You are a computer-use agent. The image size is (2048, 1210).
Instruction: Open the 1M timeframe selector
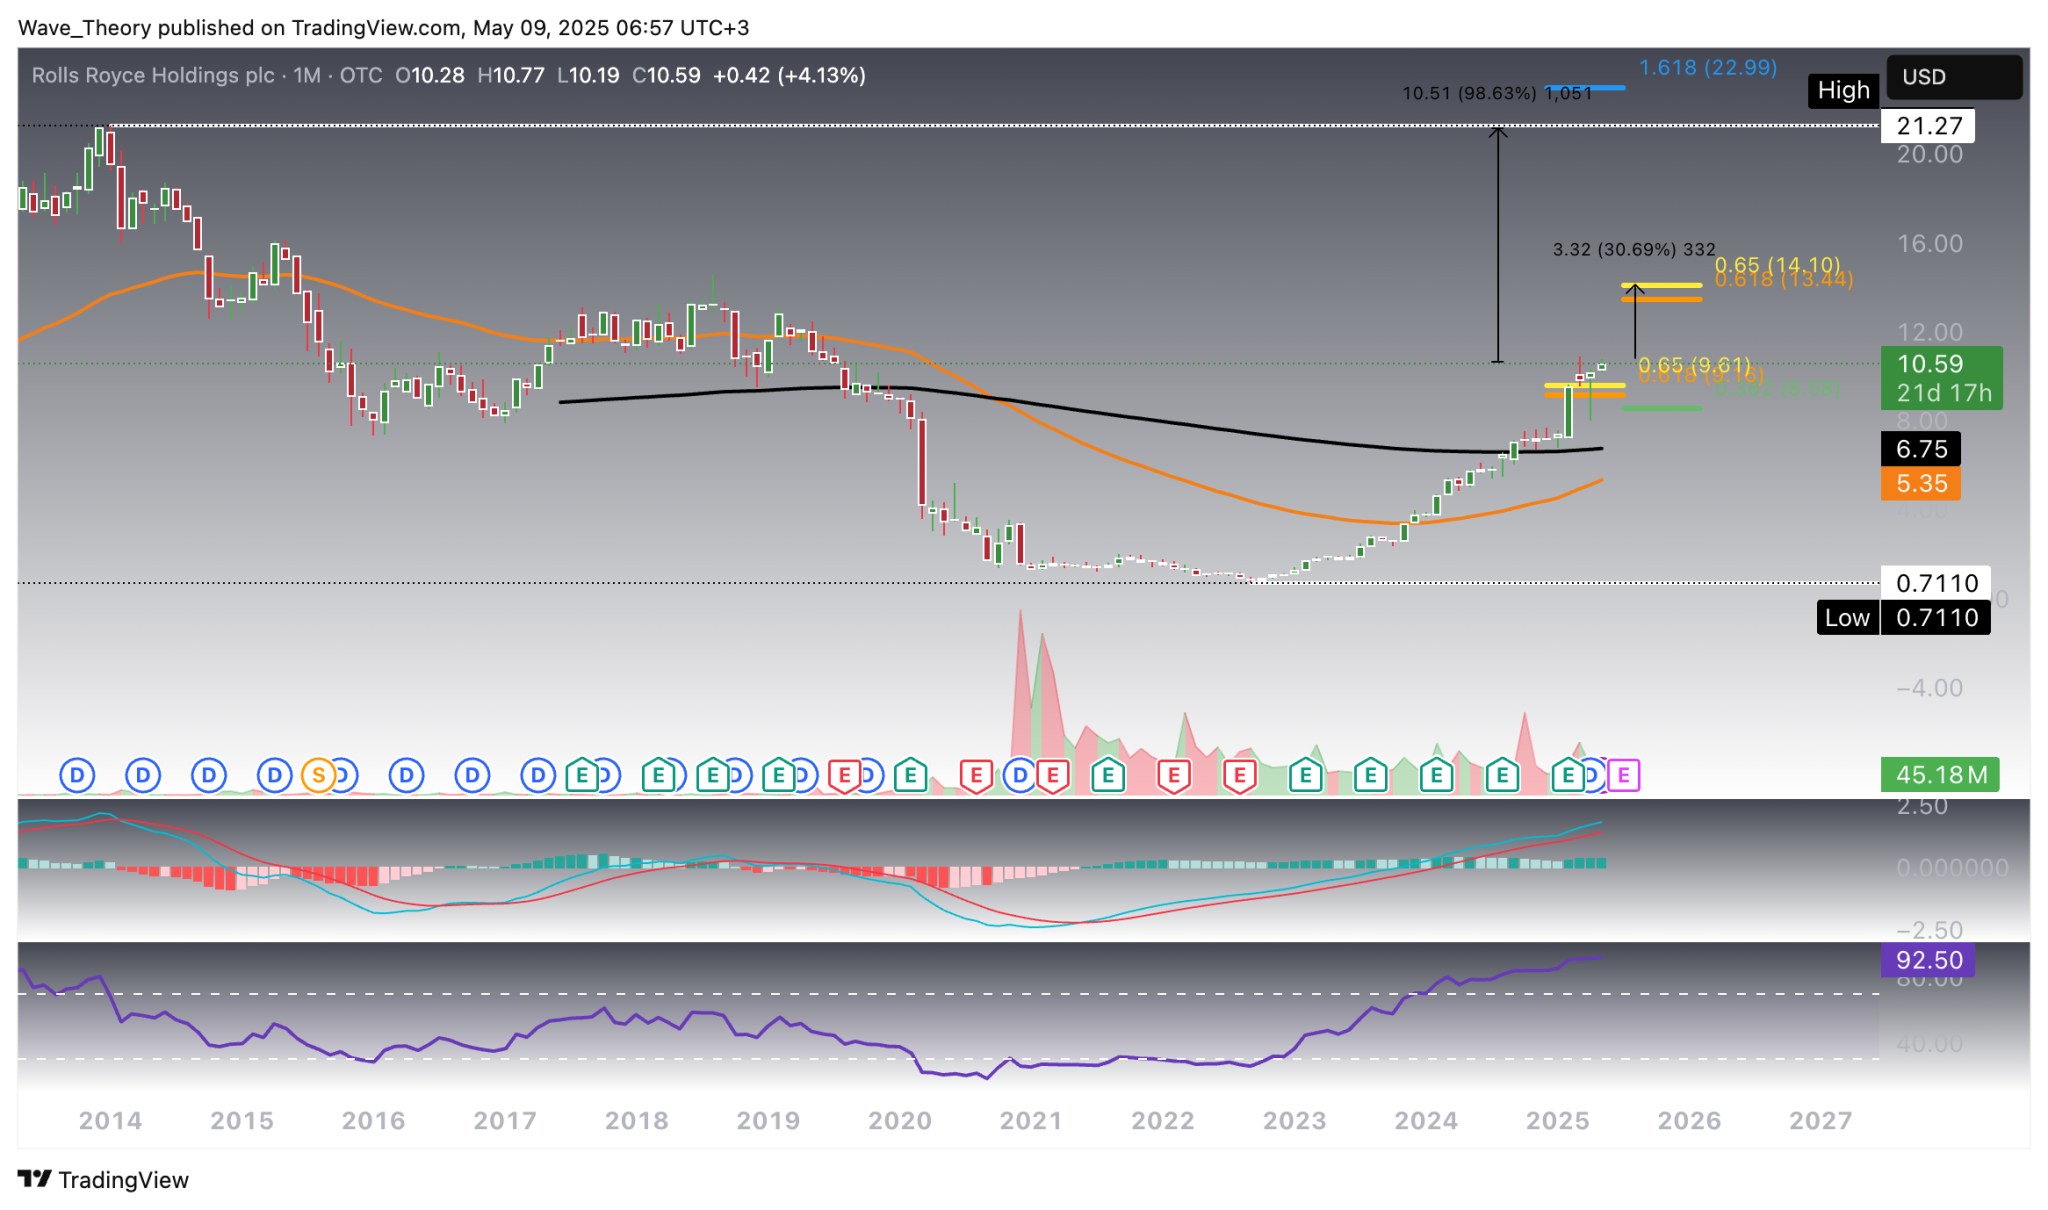[305, 75]
